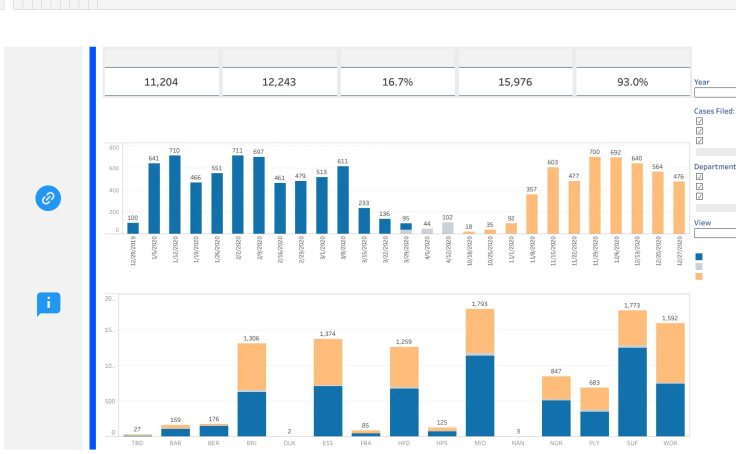Select the gray legend swatch
Image resolution: width=736 pixels, height=454 pixels.
699,267
